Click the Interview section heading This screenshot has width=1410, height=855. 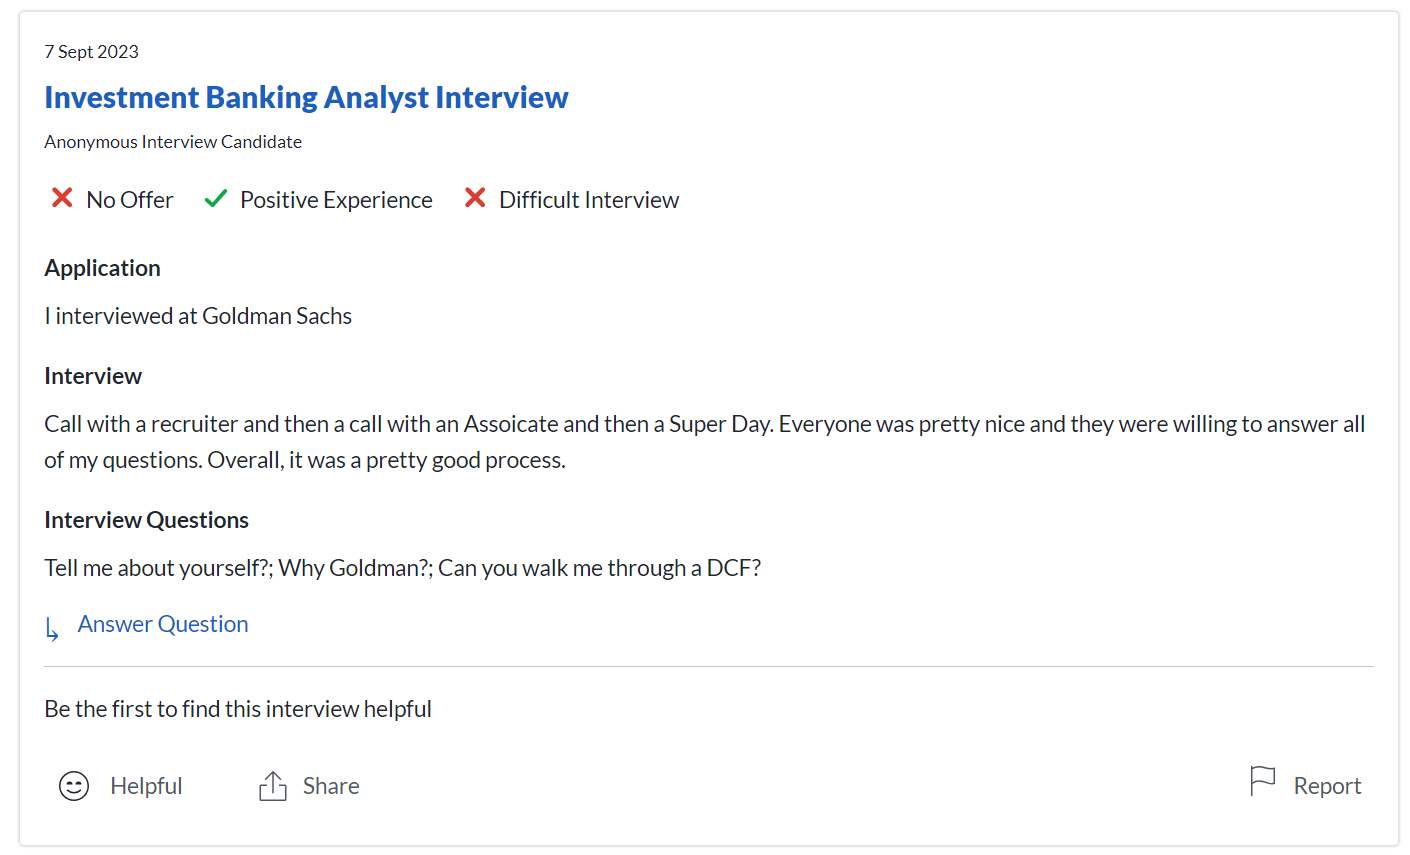(93, 375)
